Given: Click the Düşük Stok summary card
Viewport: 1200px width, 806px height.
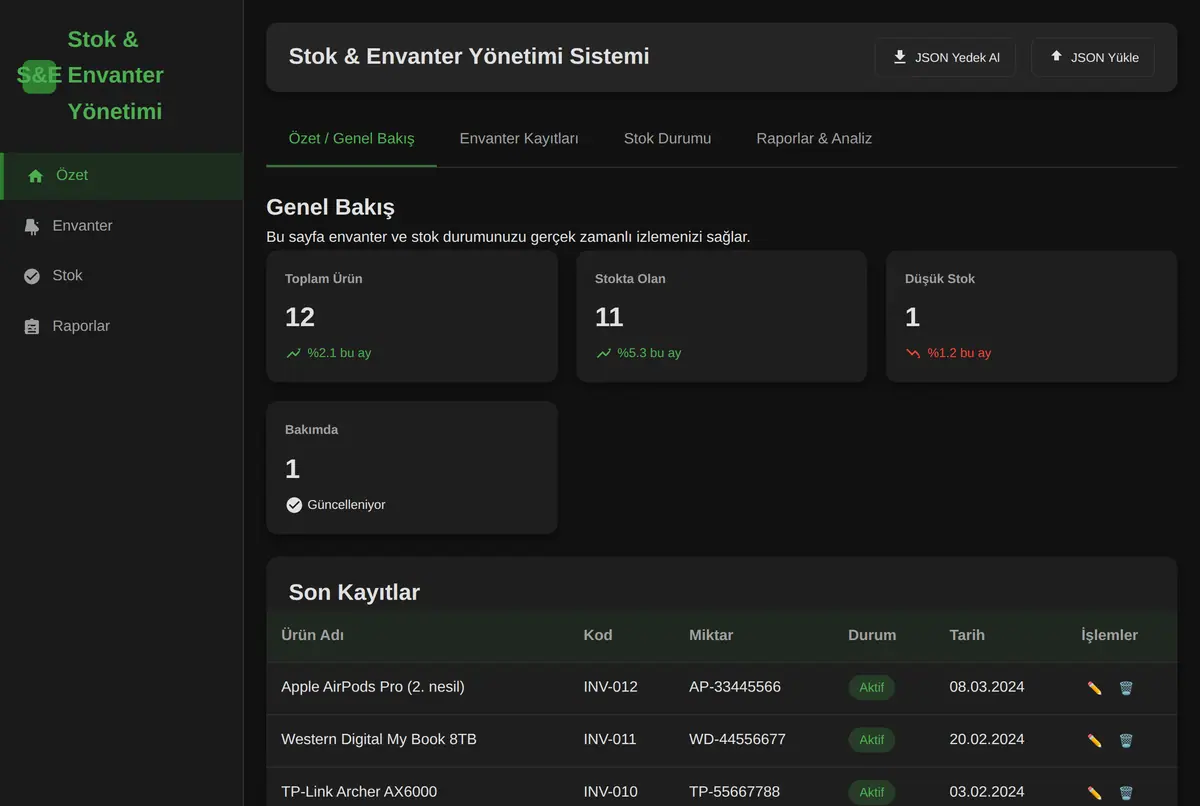Looking at the screenshot, I should (x=1032, y=316).
